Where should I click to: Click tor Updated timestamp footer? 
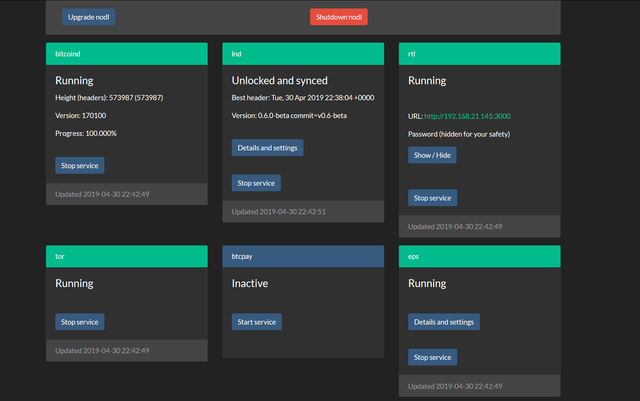point(102,350)
